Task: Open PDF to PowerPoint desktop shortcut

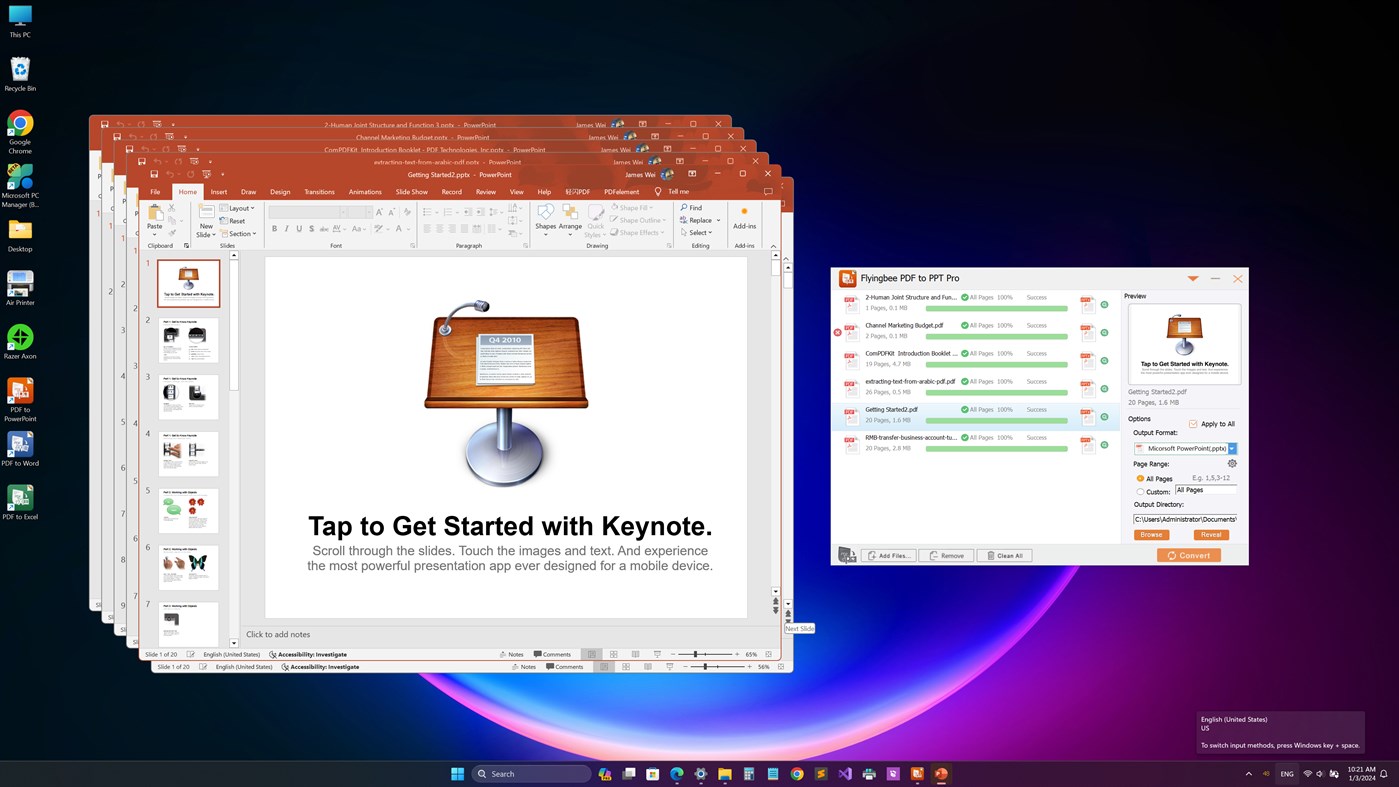Action: [x=20, y=400]
